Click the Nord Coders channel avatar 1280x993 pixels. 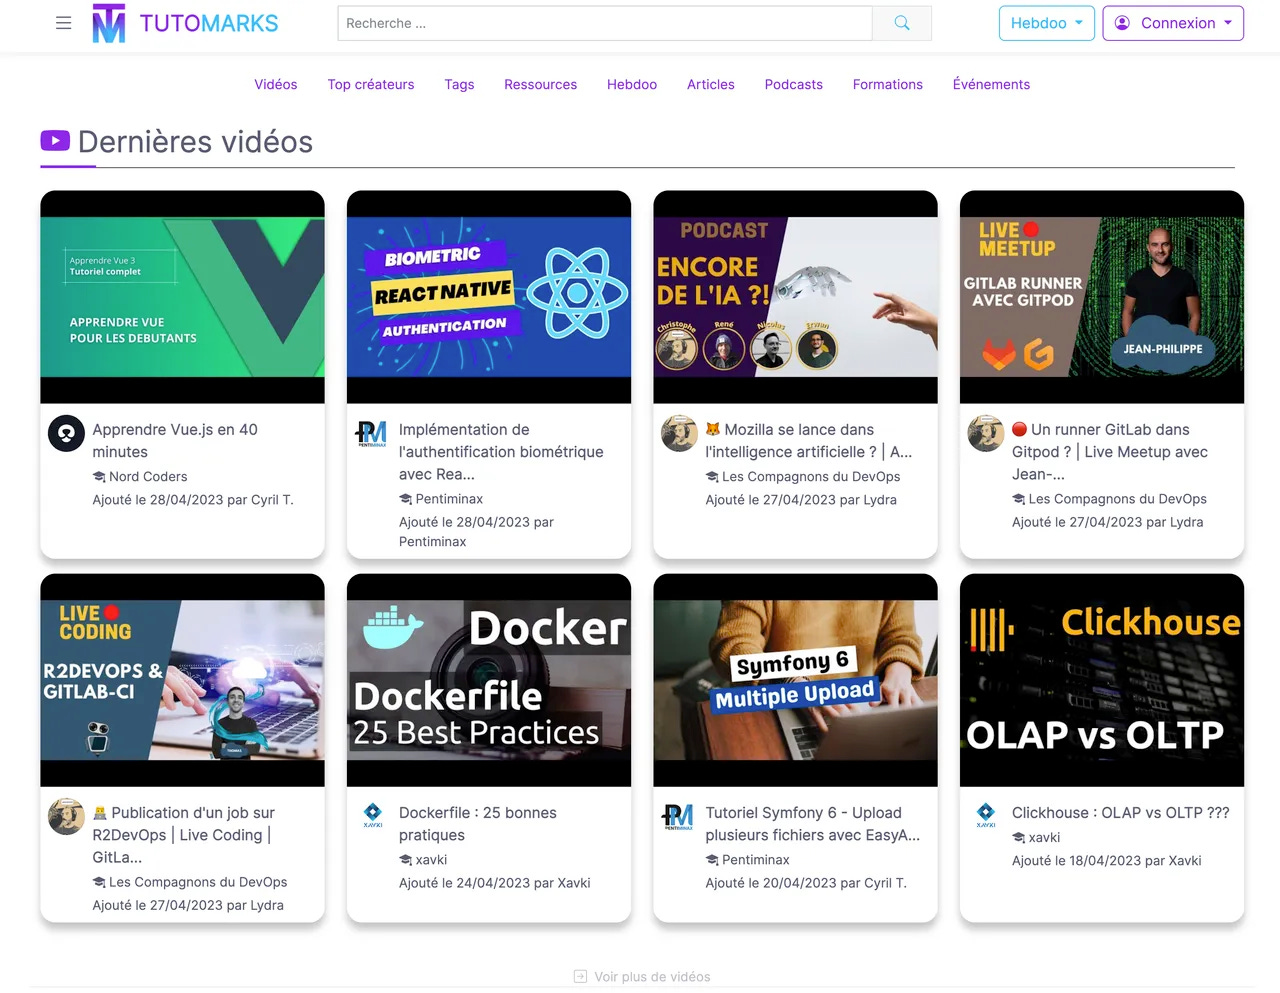point(66,433)
